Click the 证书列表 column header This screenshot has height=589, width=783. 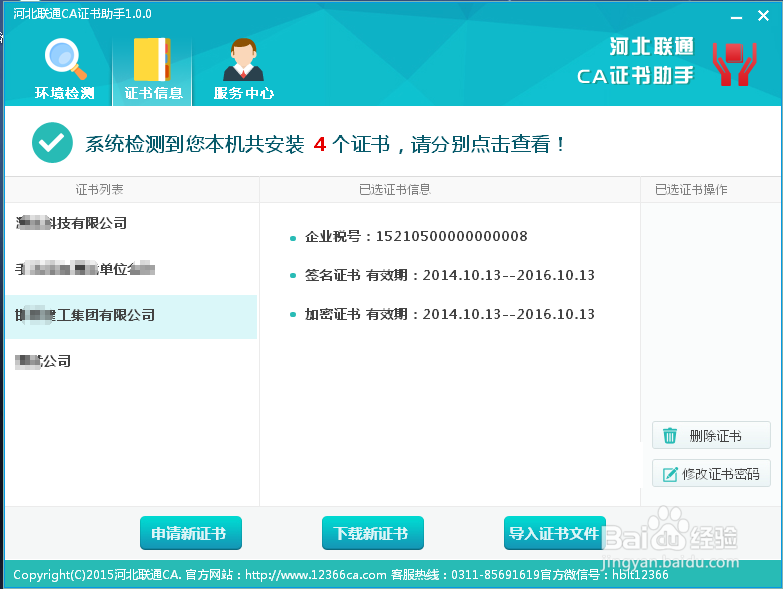pyautogui.click(x=99, y=189)
